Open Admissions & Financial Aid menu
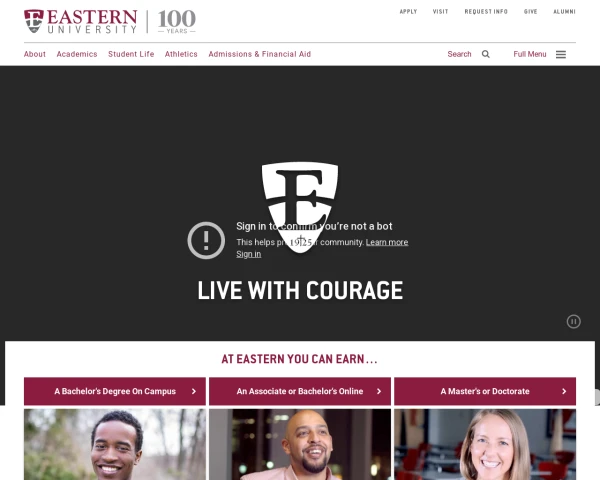 pyautogui.click(x=259, y=54)
